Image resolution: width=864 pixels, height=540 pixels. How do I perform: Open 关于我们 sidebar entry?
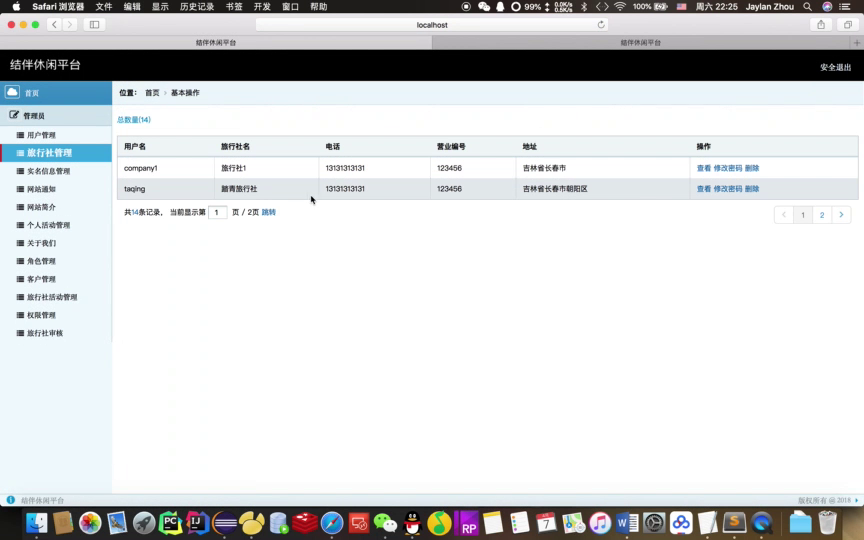[x=41, y=243]
